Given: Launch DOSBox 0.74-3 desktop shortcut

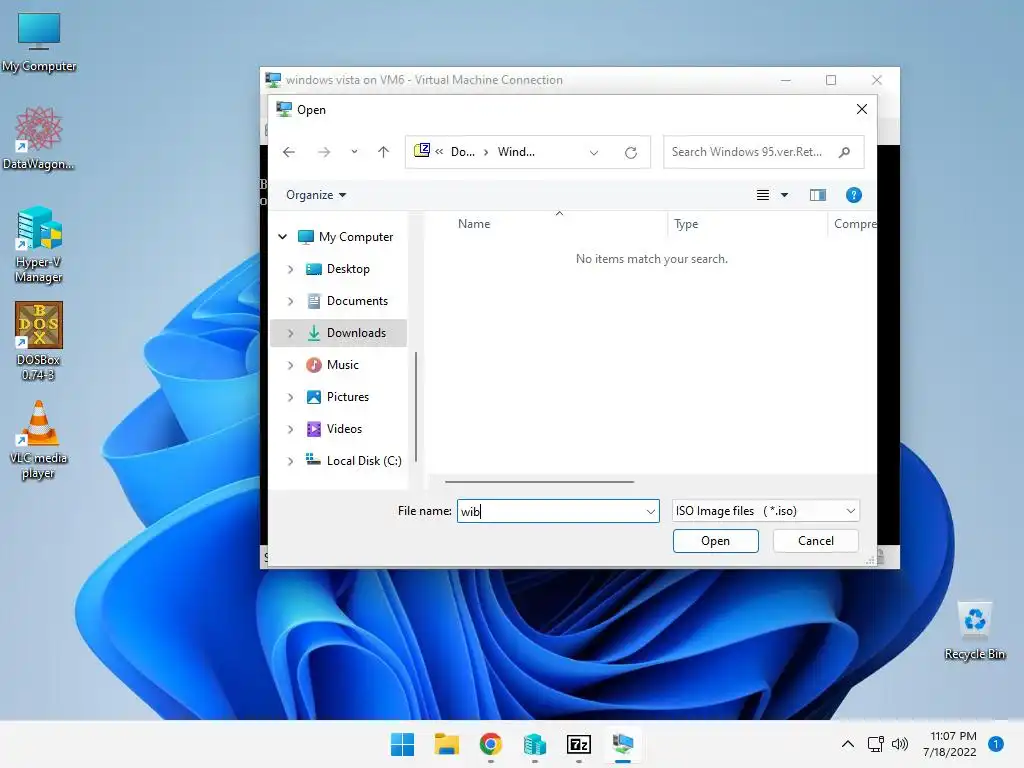Looking at the screenshot, I should (39, 341).
